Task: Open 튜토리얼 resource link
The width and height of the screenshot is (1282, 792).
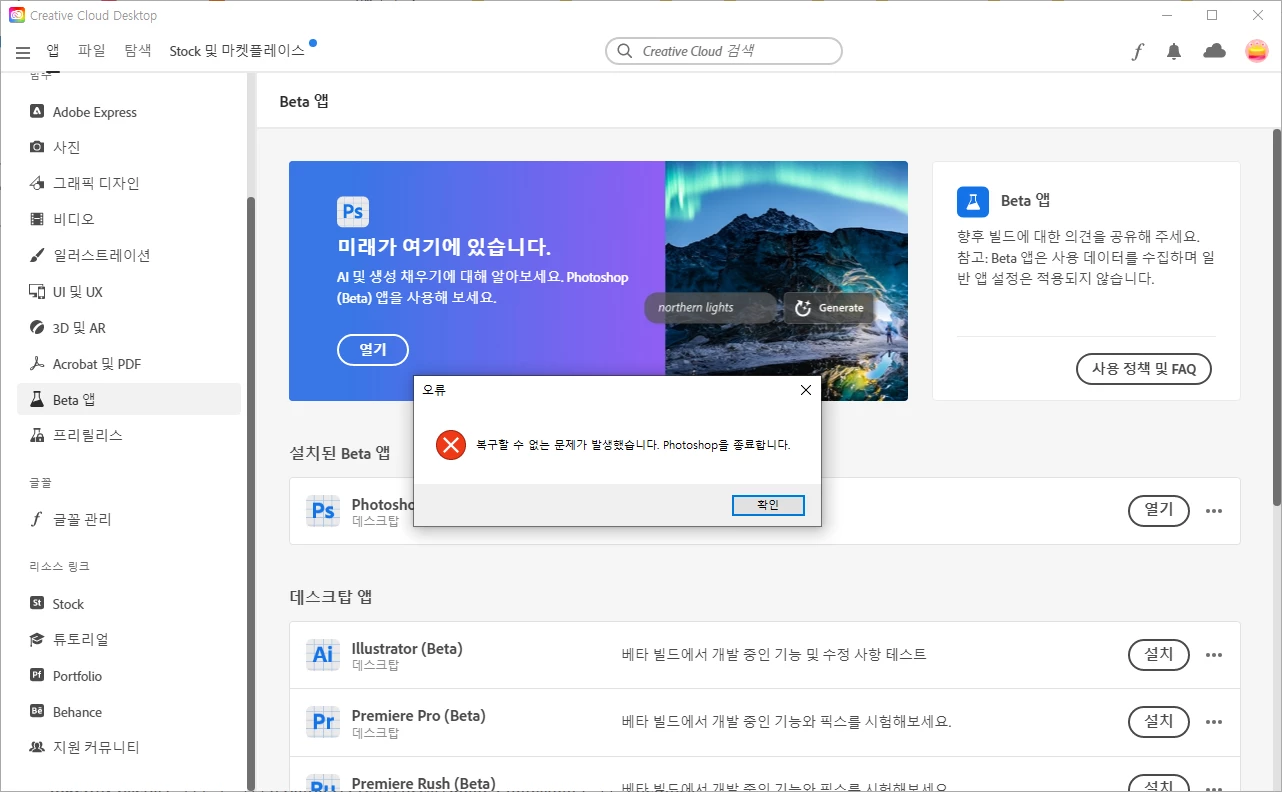Action: pyautogui.click(x=129, y=639)
